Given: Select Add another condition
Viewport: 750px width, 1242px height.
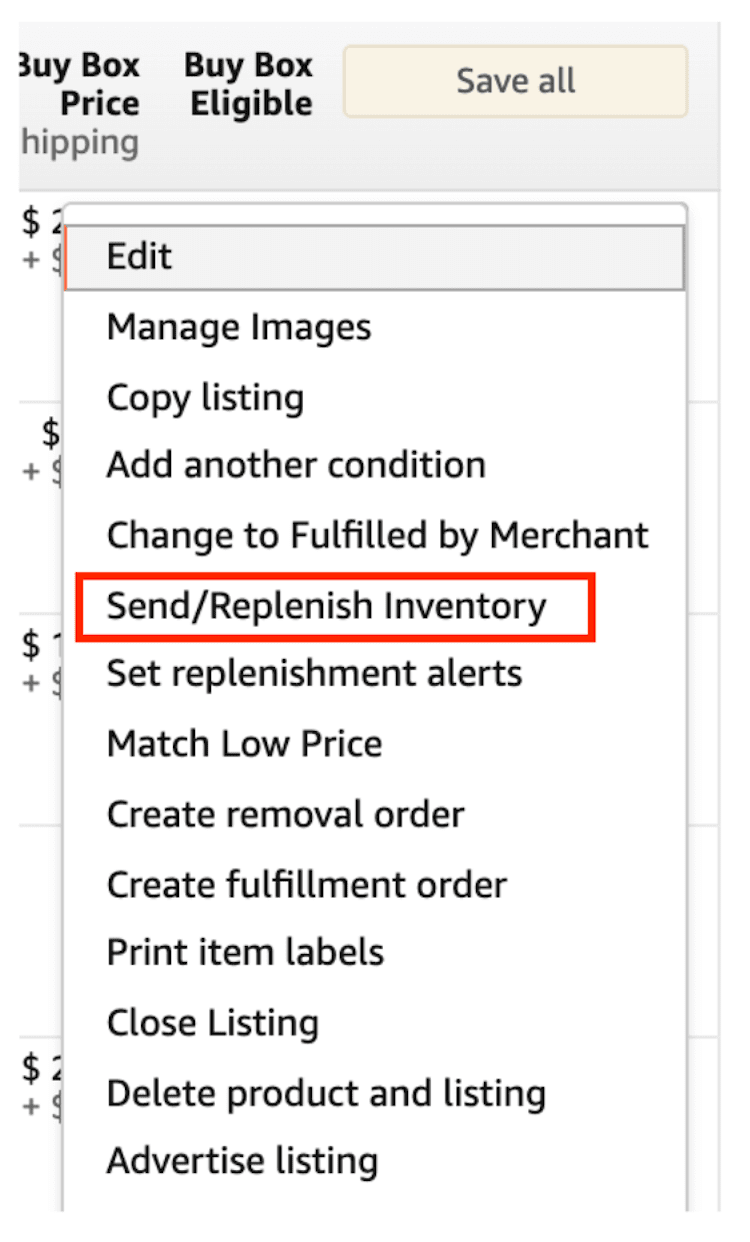Looking at the screenshot, I should (296, 465).
